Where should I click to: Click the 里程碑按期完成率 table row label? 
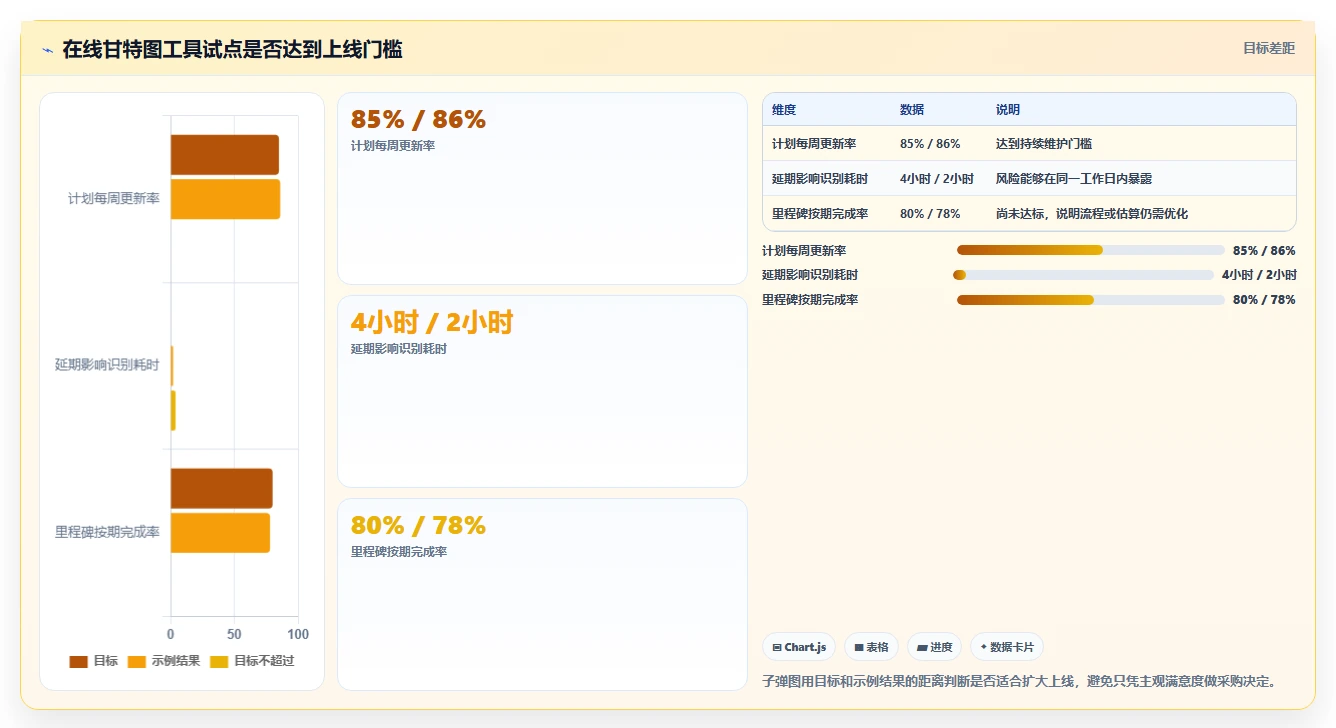[x=820, y=214]
